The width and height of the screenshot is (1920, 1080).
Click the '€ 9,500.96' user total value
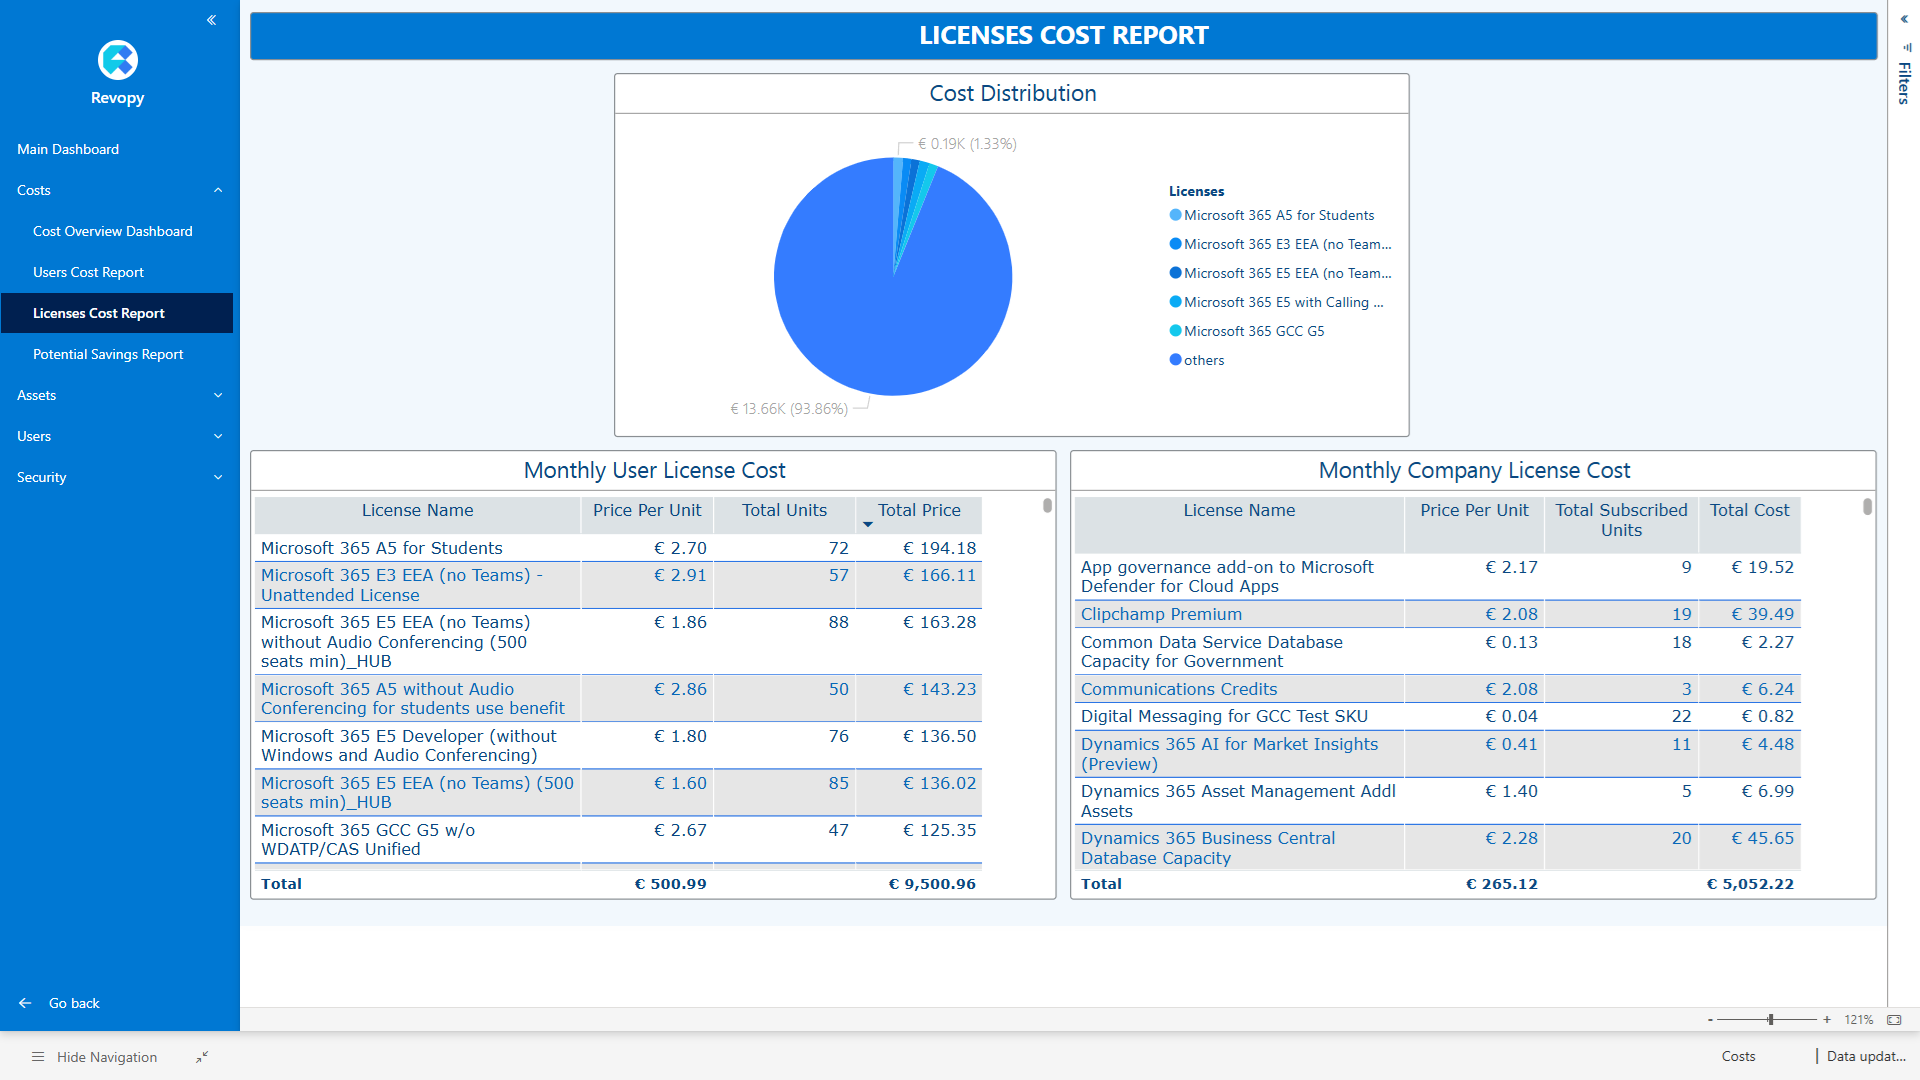(931, 884)
